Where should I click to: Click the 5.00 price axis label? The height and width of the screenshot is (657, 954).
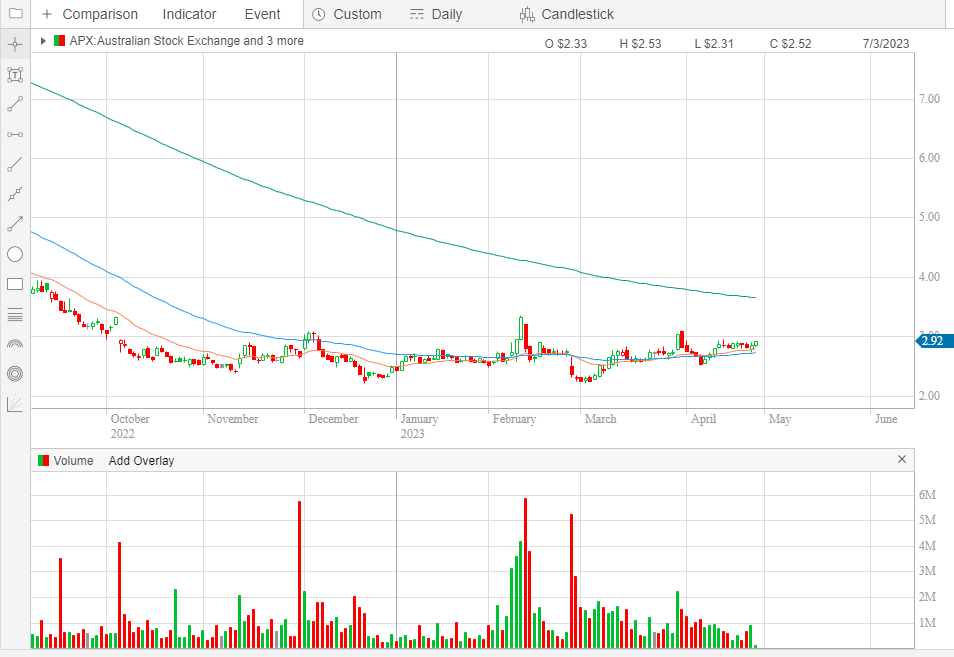pos(929,217)
